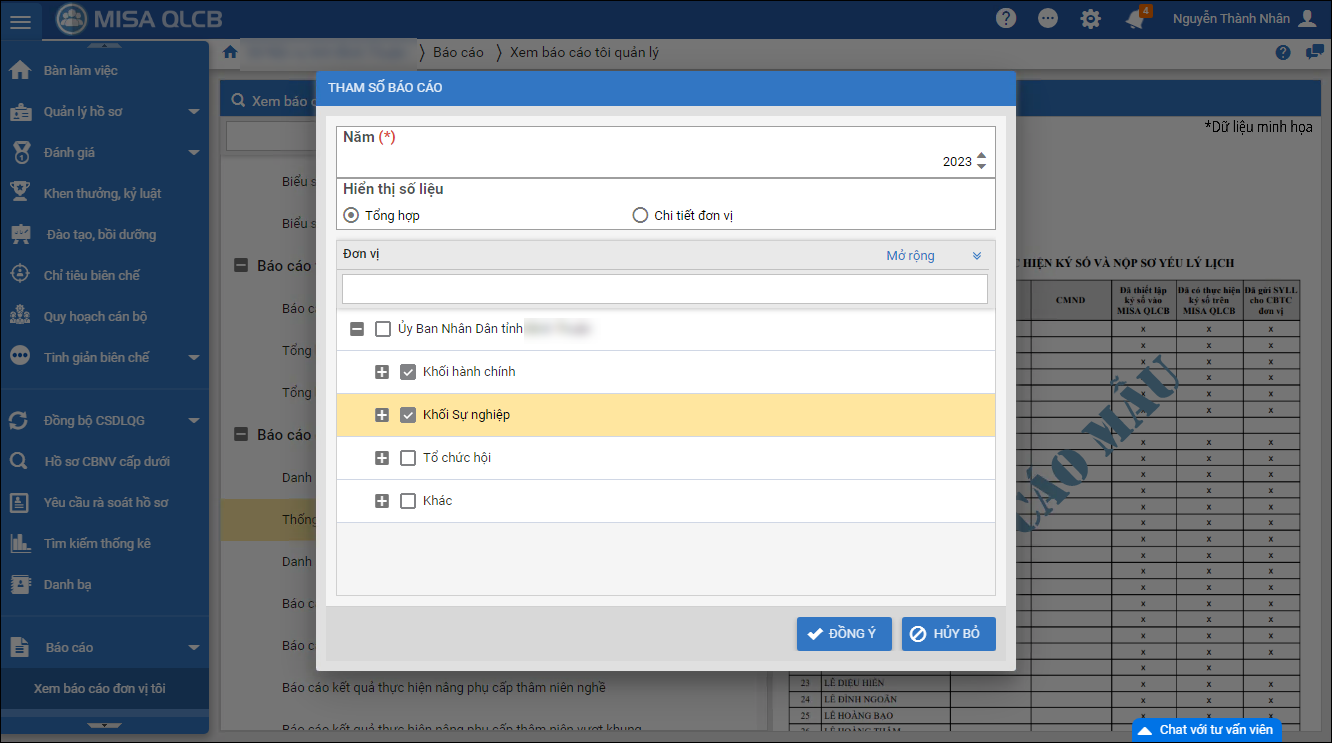Uncheck the Khối hành chính checkbox
1332x743 pixels.
click(408, 372)
